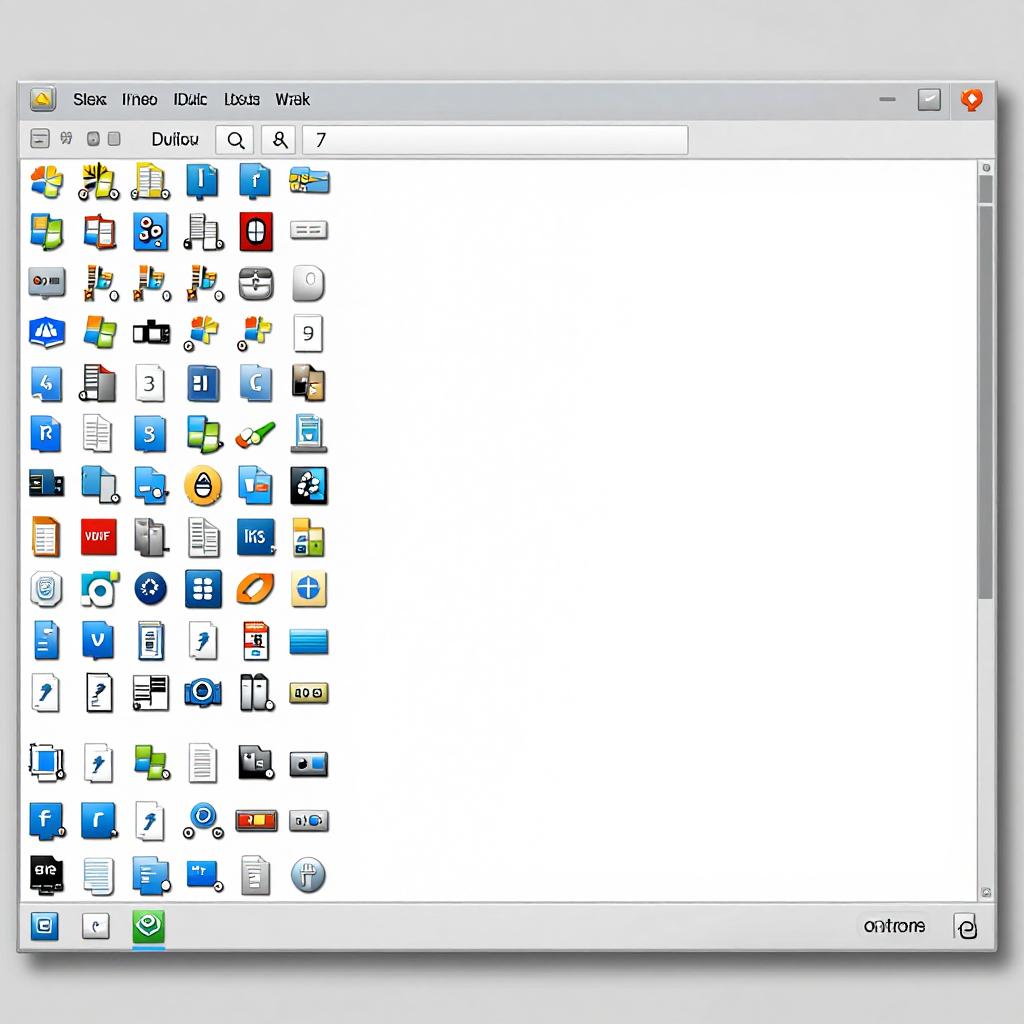Click the magnifying glass search button
This screenshot has width=1024, height=1024.
235,140
